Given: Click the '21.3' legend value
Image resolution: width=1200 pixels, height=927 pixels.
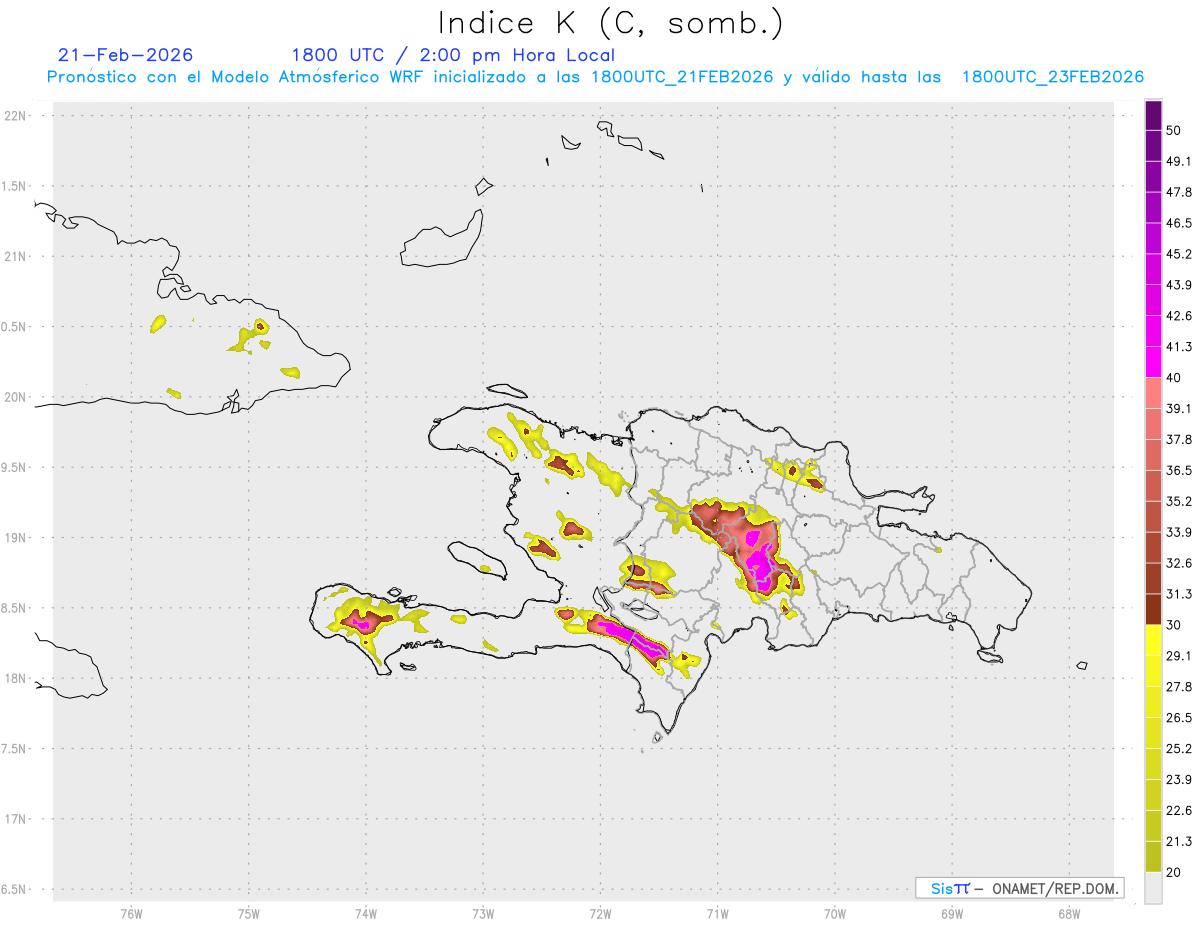Looking at the screenshot, I should (x=1179, y=842).
